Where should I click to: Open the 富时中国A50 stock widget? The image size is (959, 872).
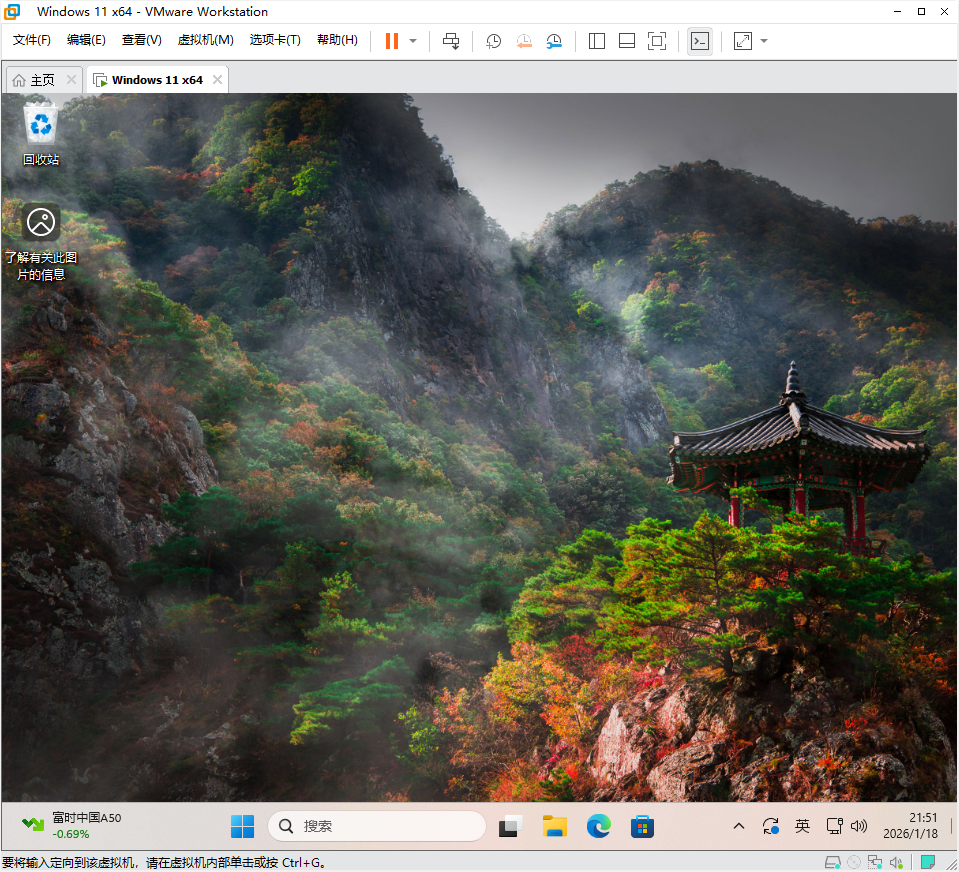point(72,825)
